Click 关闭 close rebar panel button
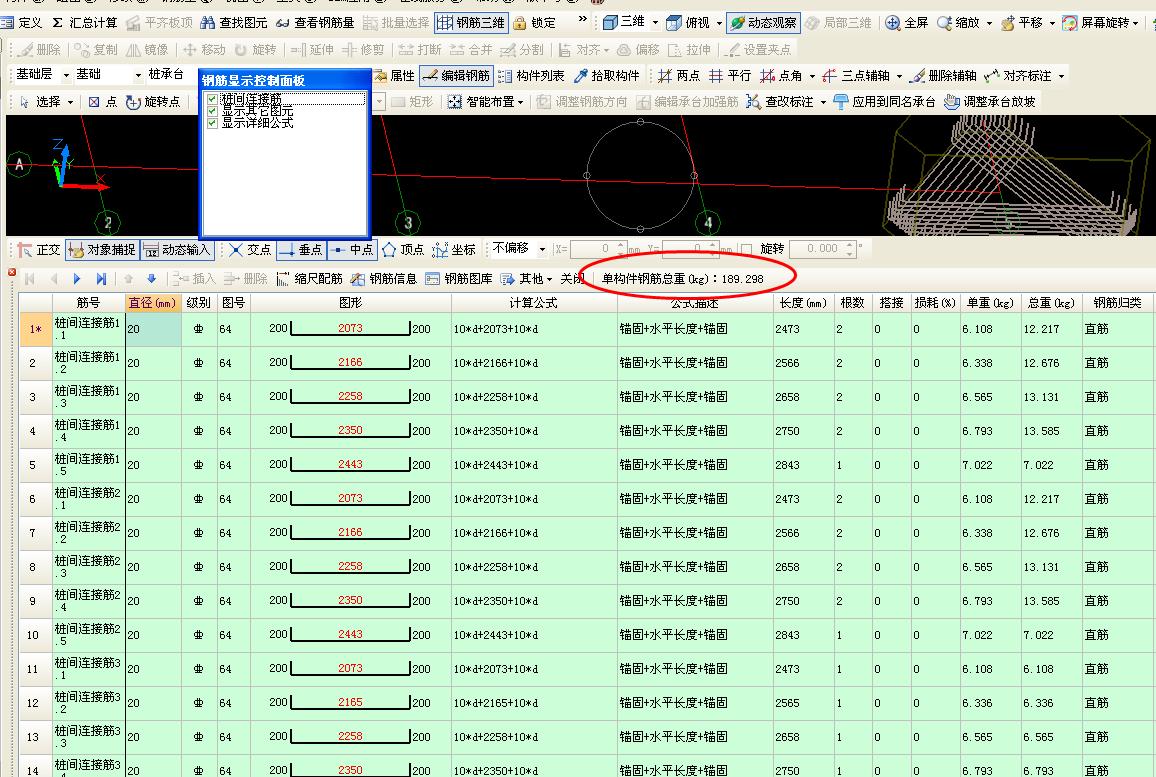 tap(571, 279)
